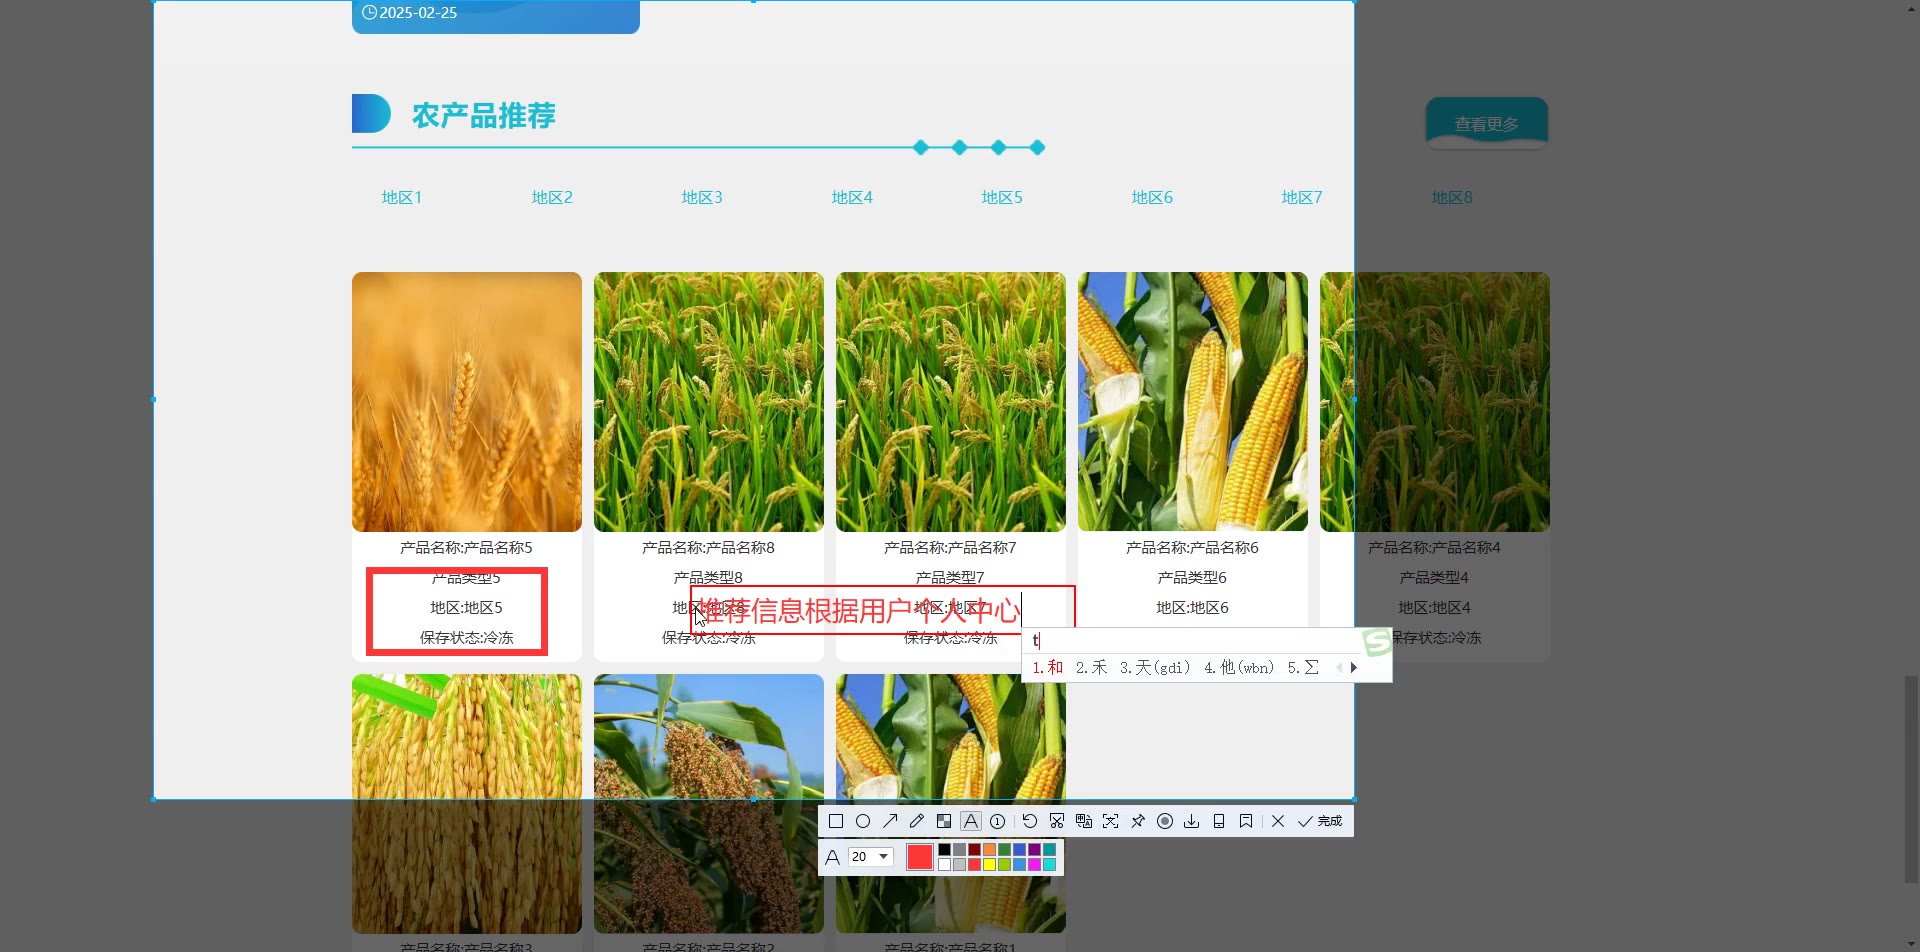Undo the last annotation

point(1030,821)
